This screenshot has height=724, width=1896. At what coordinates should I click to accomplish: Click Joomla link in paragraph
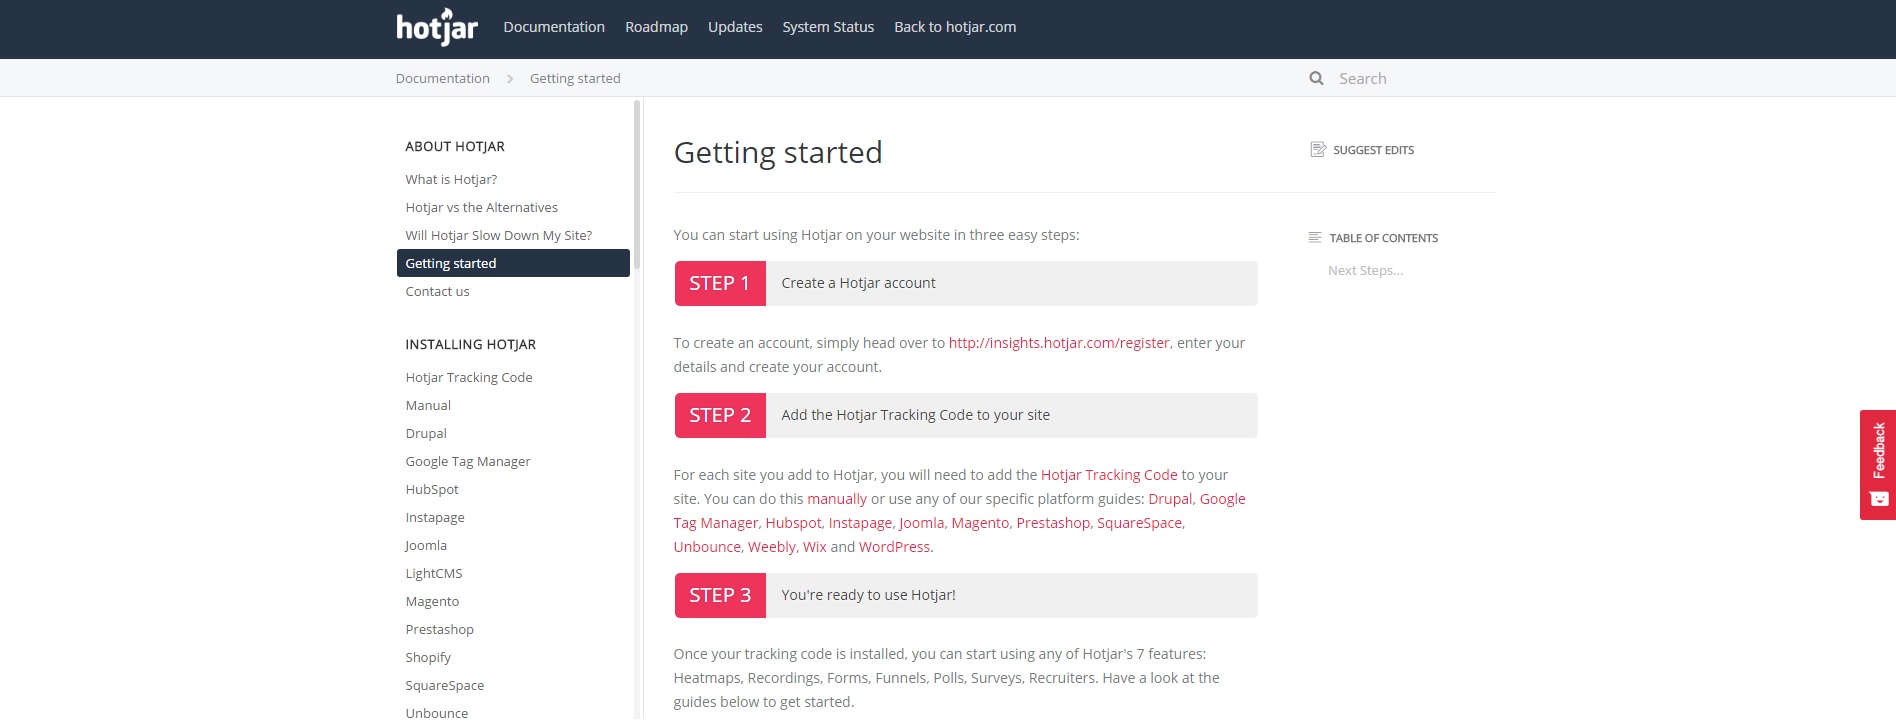pos(921,523)
